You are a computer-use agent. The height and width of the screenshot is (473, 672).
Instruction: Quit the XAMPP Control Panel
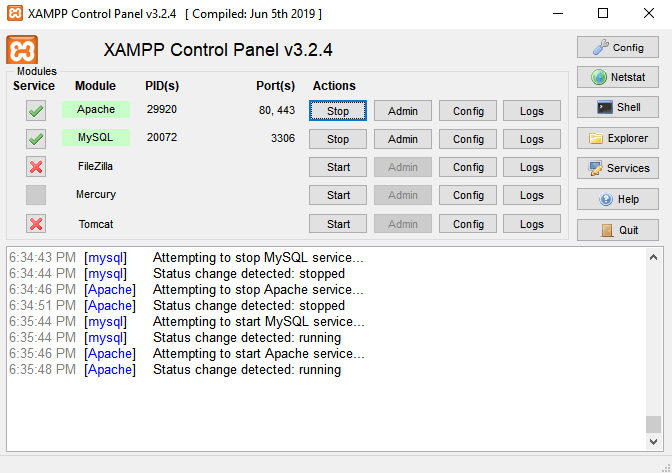point(617,229)
